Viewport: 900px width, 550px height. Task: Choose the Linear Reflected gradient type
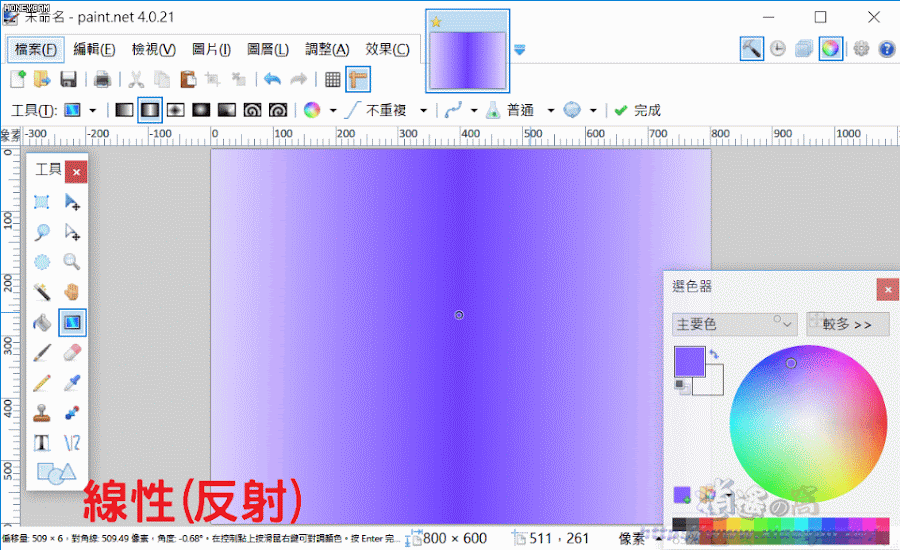[x=150, y=110]
